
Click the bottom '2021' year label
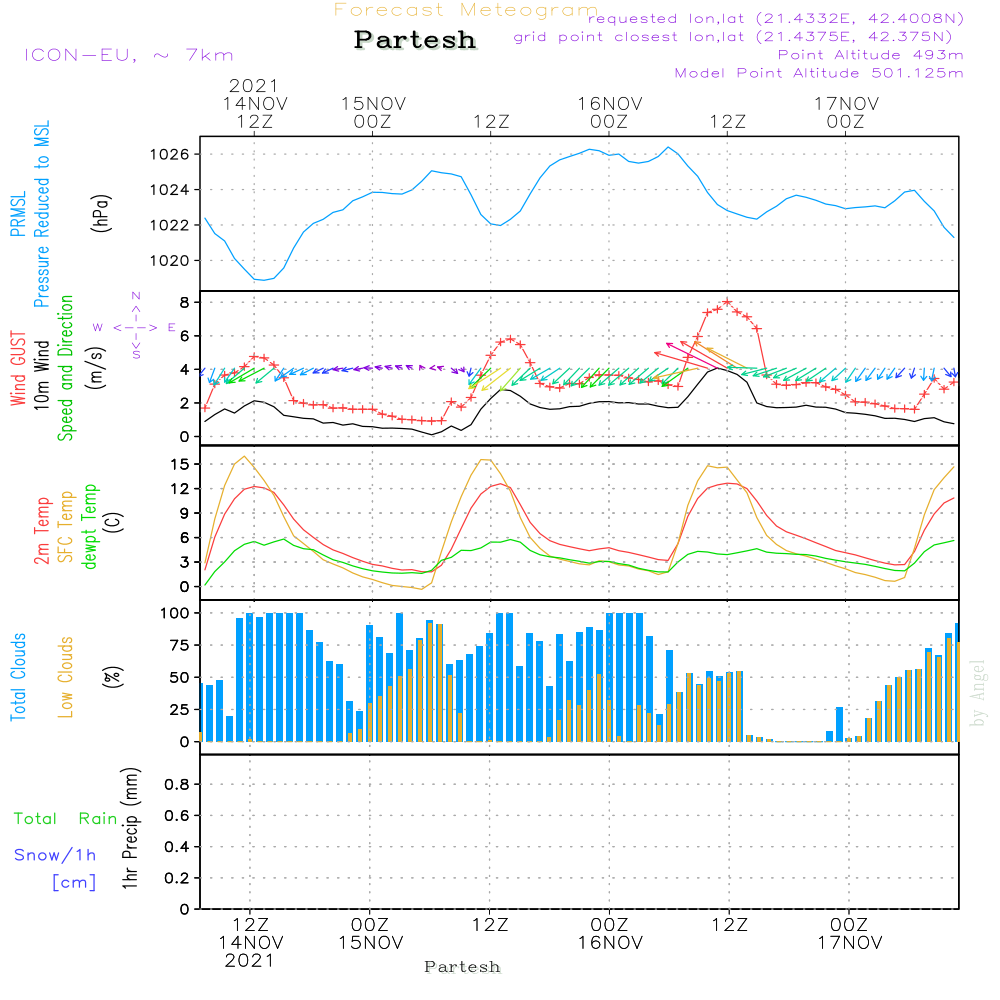pos(249,961)
